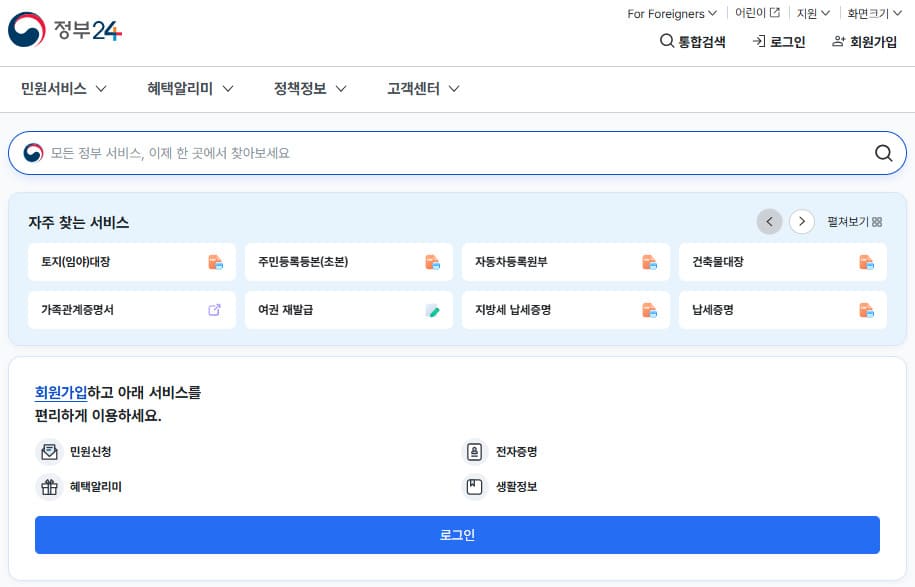This screenshot has width=915, height=587.
Task: Click the next arrow in 자주 찾는 서비스
Action: 801,221
